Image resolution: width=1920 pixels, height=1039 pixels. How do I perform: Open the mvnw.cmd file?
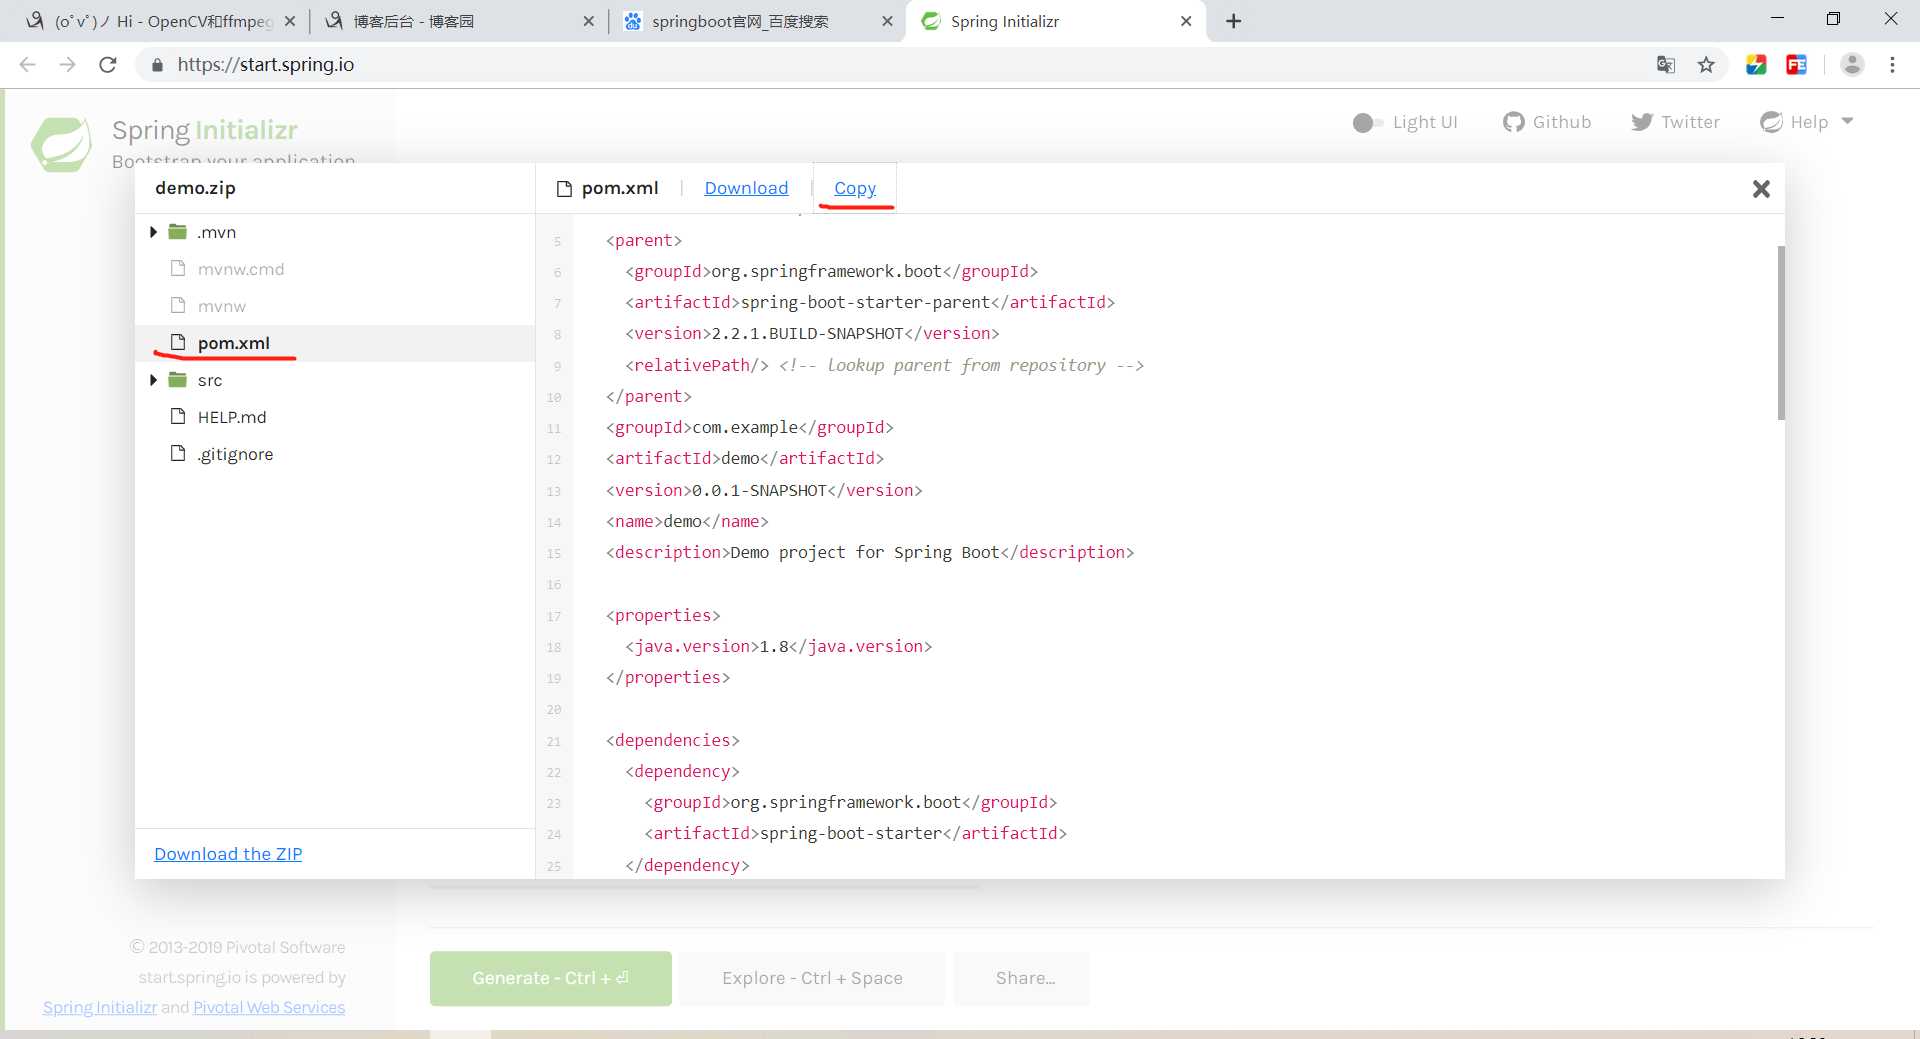(x=241, y=269)
